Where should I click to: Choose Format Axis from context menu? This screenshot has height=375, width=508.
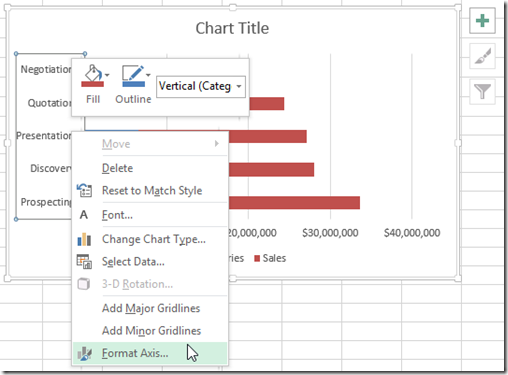click(150, 353)
